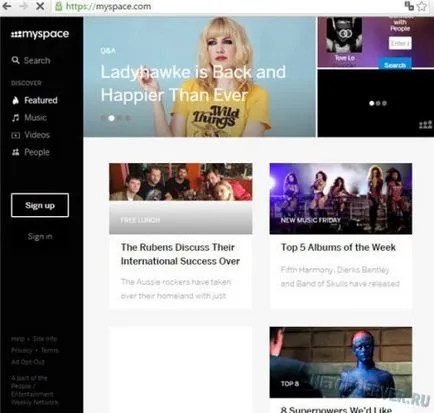Select the last dot in right panel carousel
The image size is (434, 413).
tap(384, 103)
